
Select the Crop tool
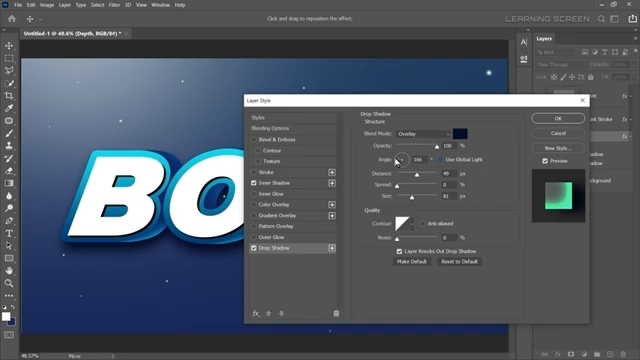coord(9,96)
